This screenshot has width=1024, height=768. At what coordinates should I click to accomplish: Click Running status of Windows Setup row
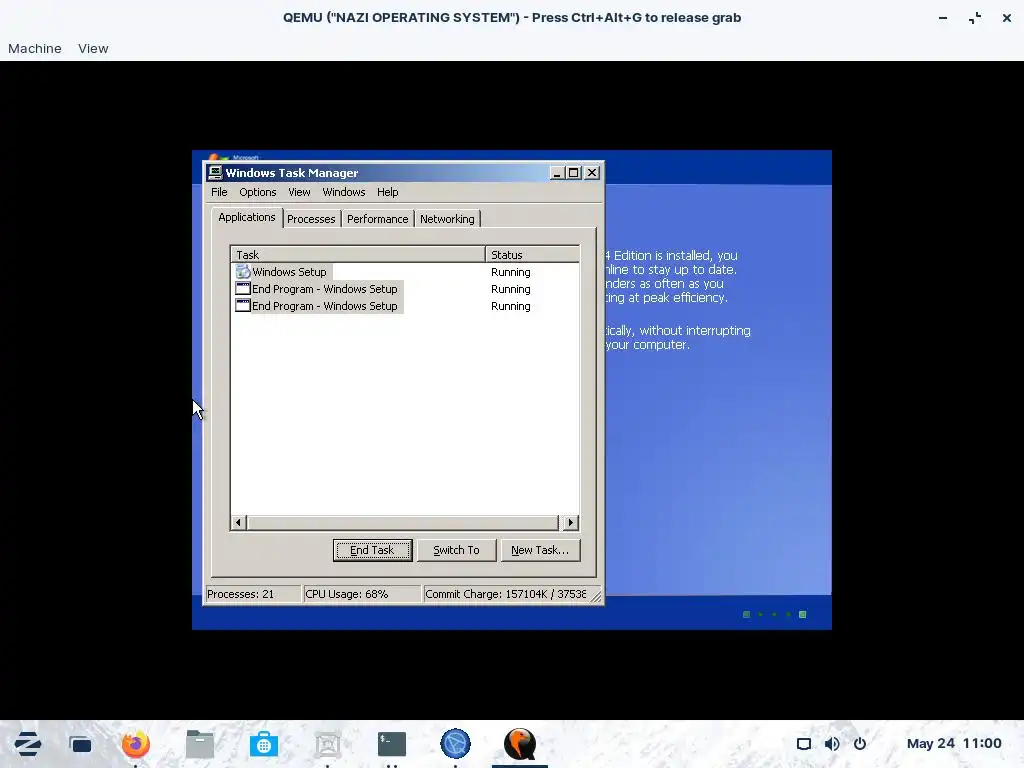[511, 272]
